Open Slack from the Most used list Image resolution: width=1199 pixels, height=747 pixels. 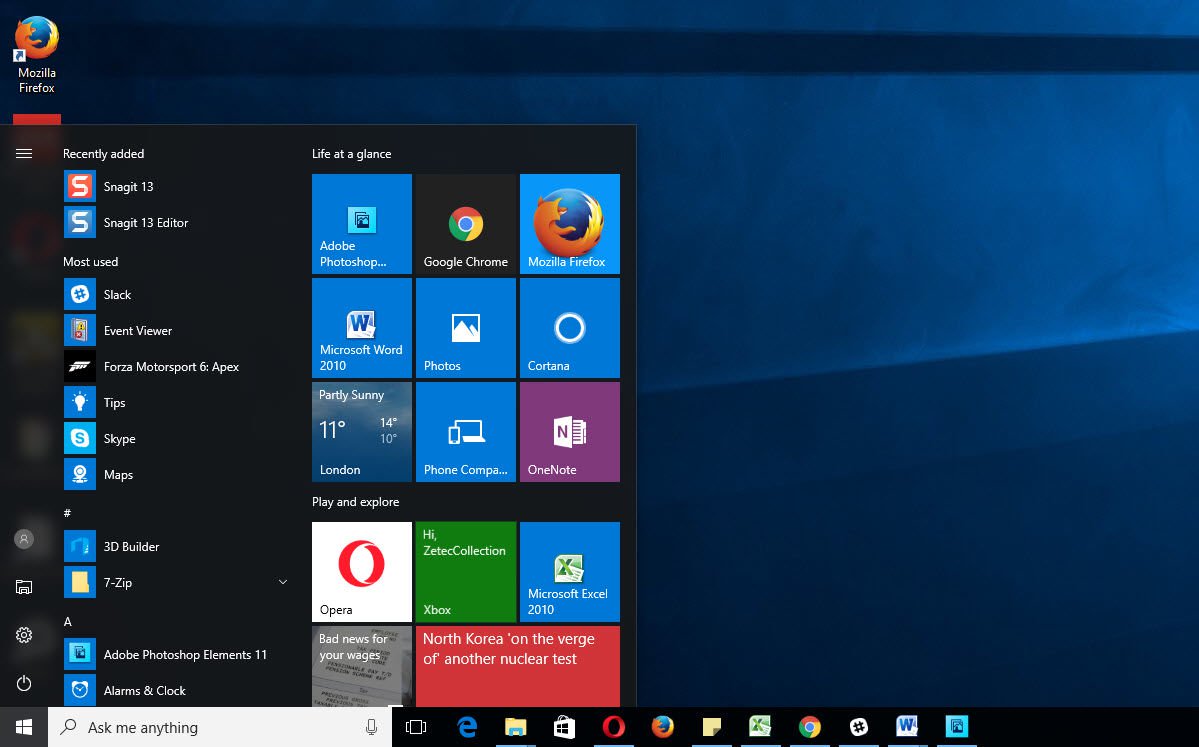117,295
